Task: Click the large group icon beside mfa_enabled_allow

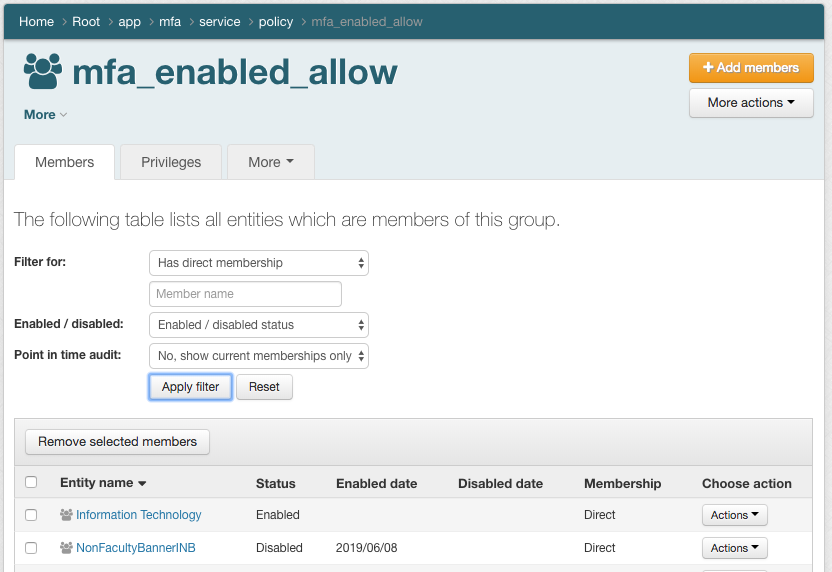Action: 43,71
